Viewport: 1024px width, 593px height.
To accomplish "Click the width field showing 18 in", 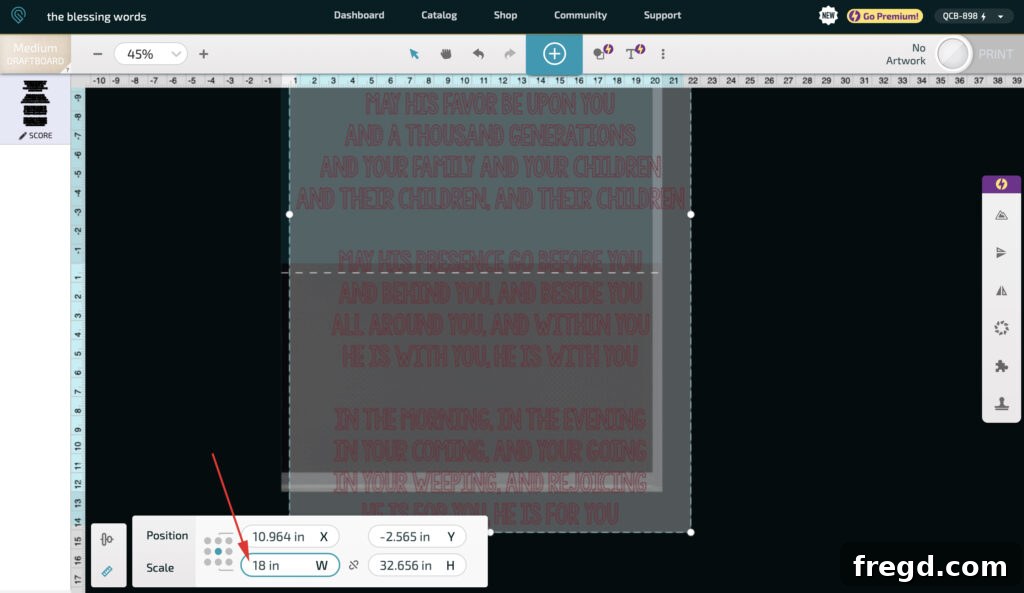I will pyautogui.click(x=290, y=565).
